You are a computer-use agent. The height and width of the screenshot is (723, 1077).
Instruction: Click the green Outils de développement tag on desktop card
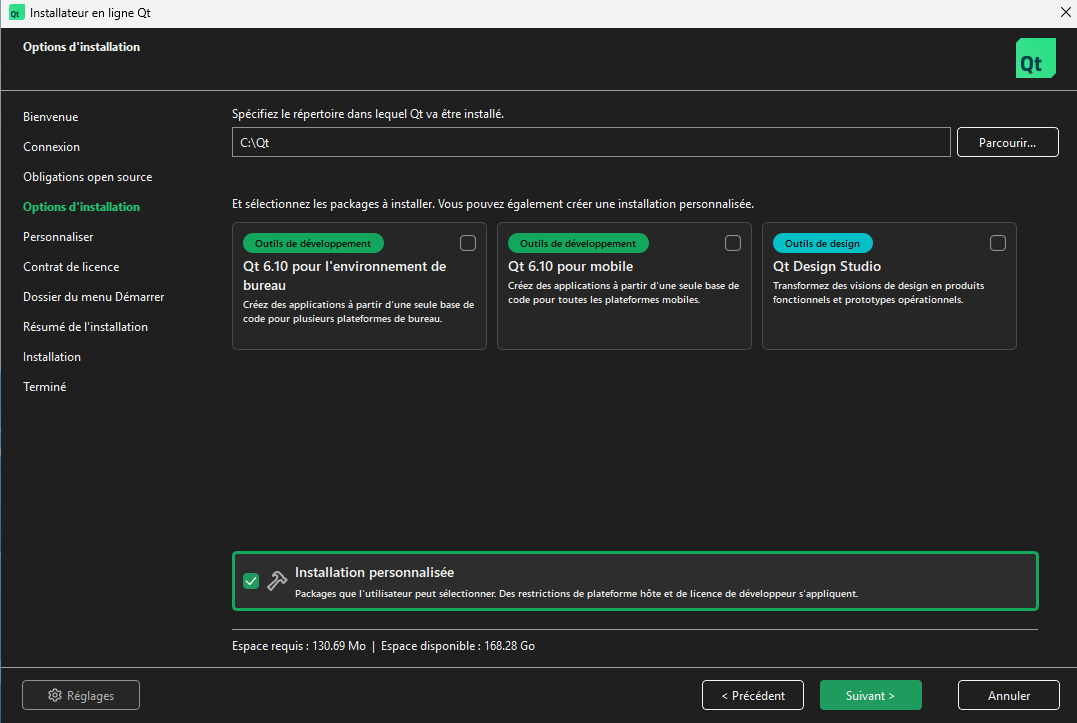pyautogui.click(x=313, y=243)
